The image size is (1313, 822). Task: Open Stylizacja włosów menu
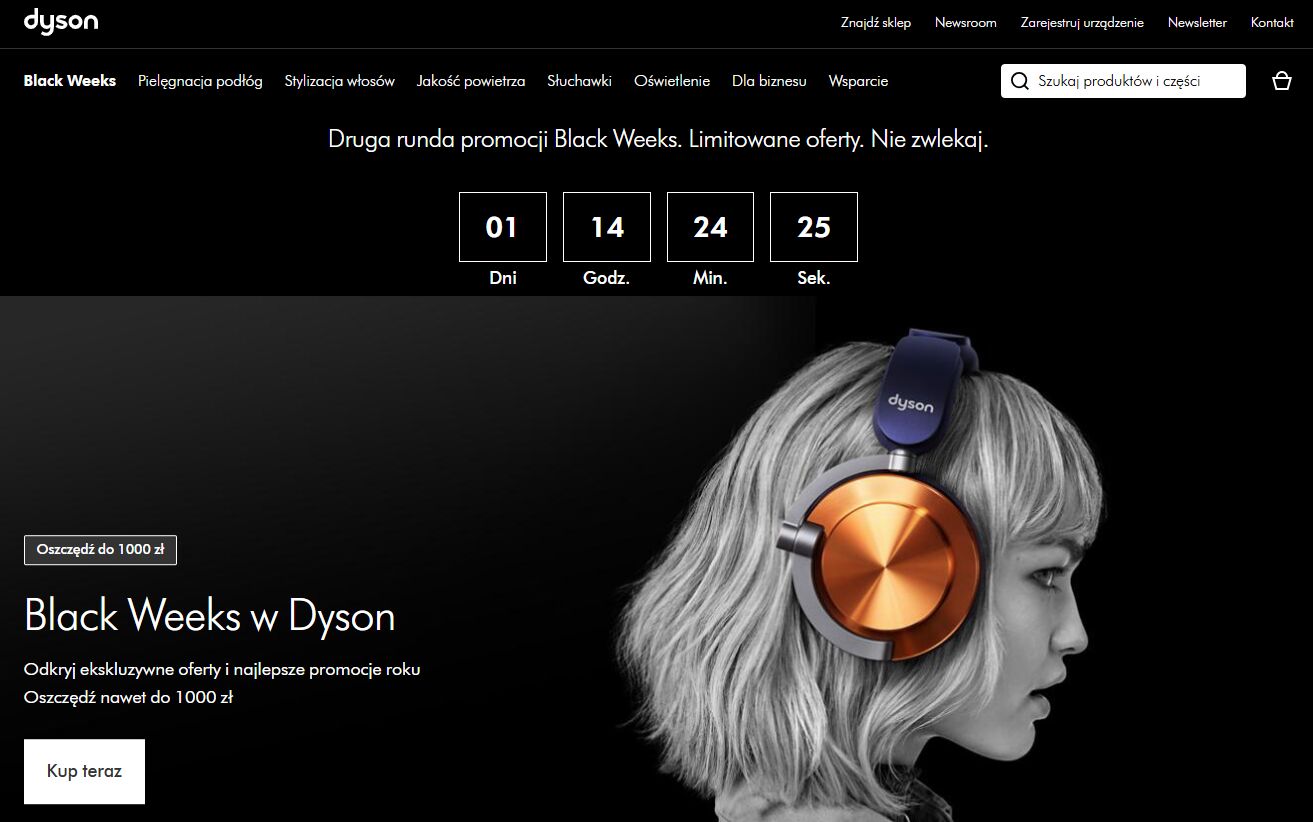pos(340,81)
